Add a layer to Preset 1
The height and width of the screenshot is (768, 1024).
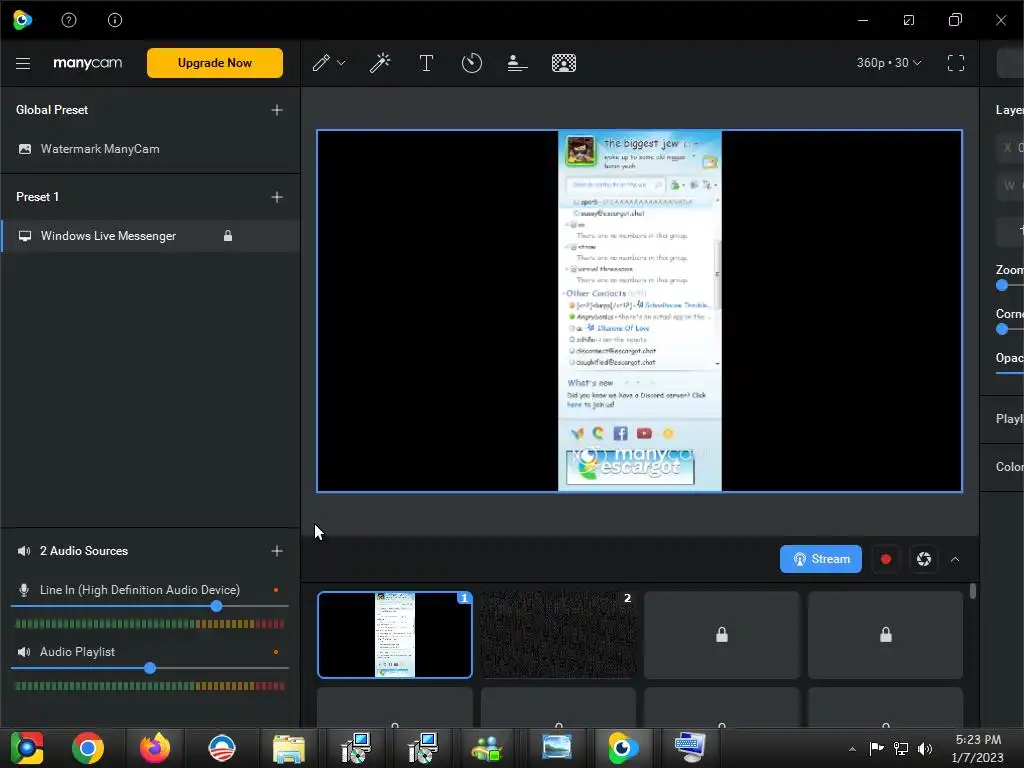pos(277,197)
